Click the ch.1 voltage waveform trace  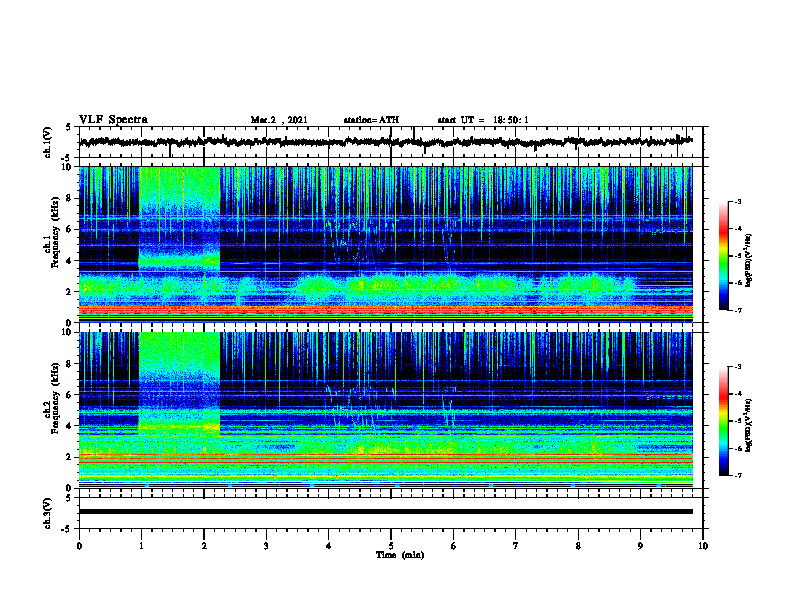(386, 142)
